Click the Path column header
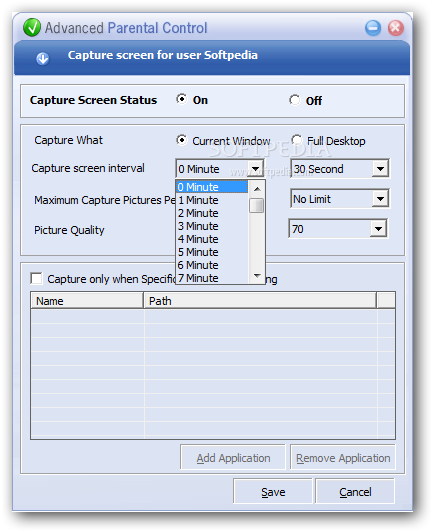 pyautogui.click(x=260, y=301)
